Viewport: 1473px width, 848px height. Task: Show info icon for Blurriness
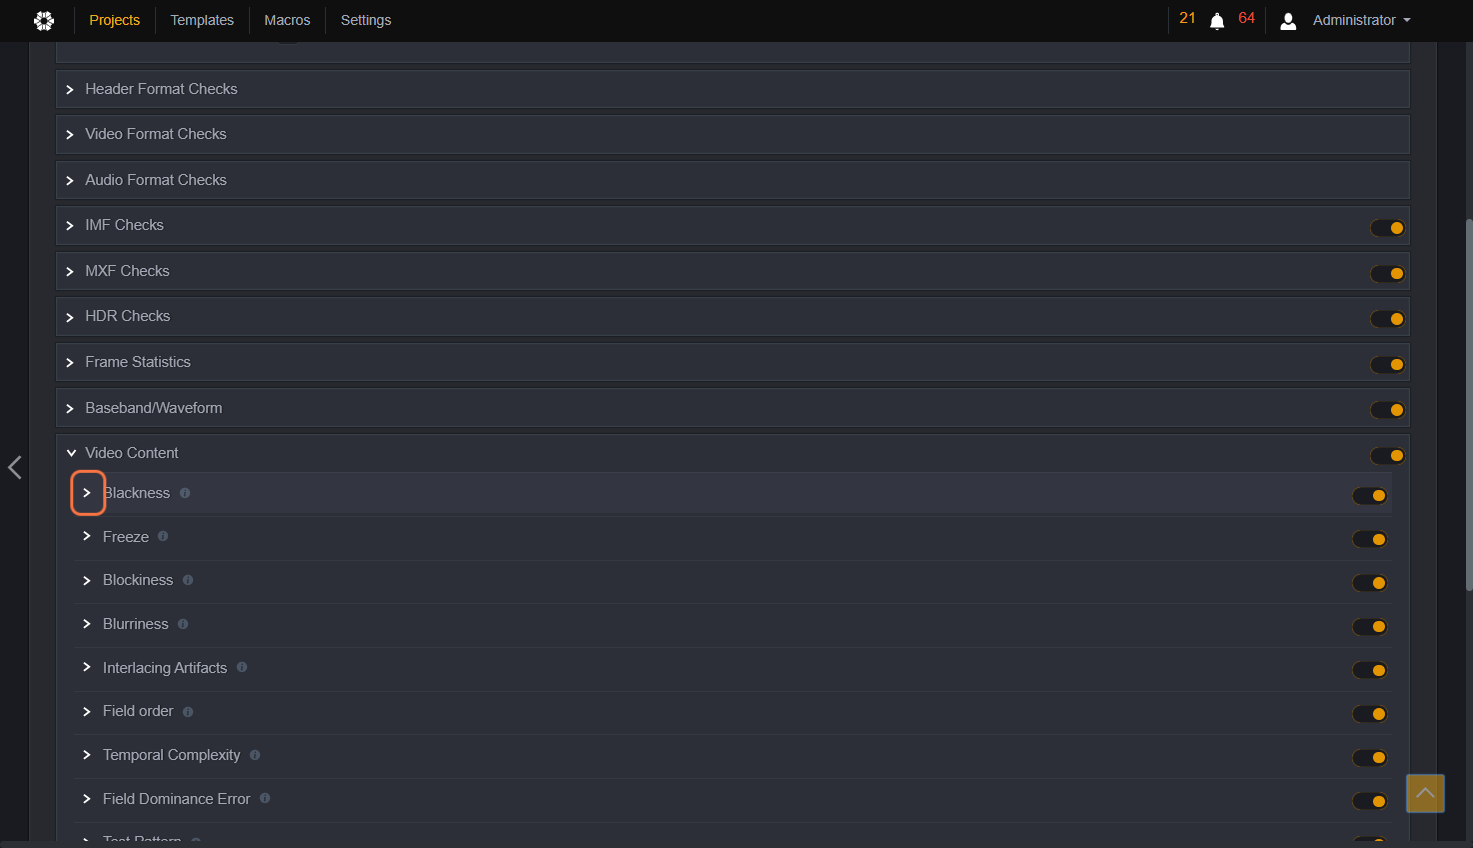[x=183, y=624]
